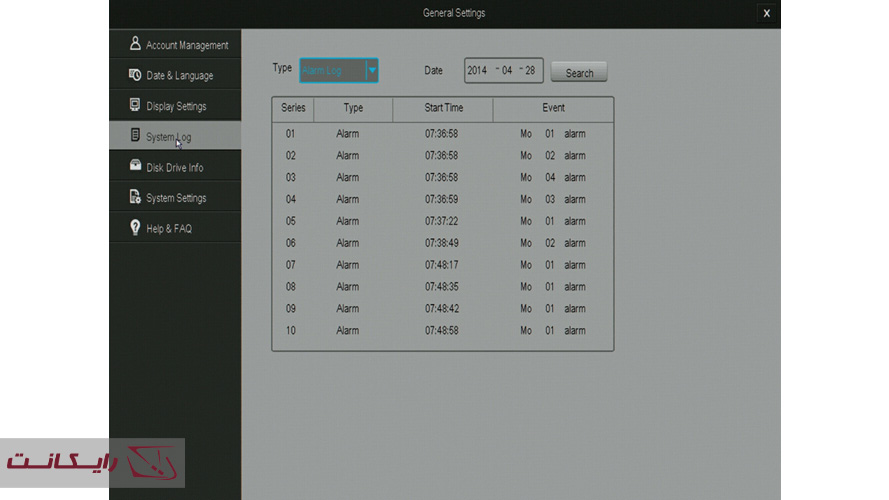Click the Help & FAQ question icon
The image size is (889, 500).
135,228
